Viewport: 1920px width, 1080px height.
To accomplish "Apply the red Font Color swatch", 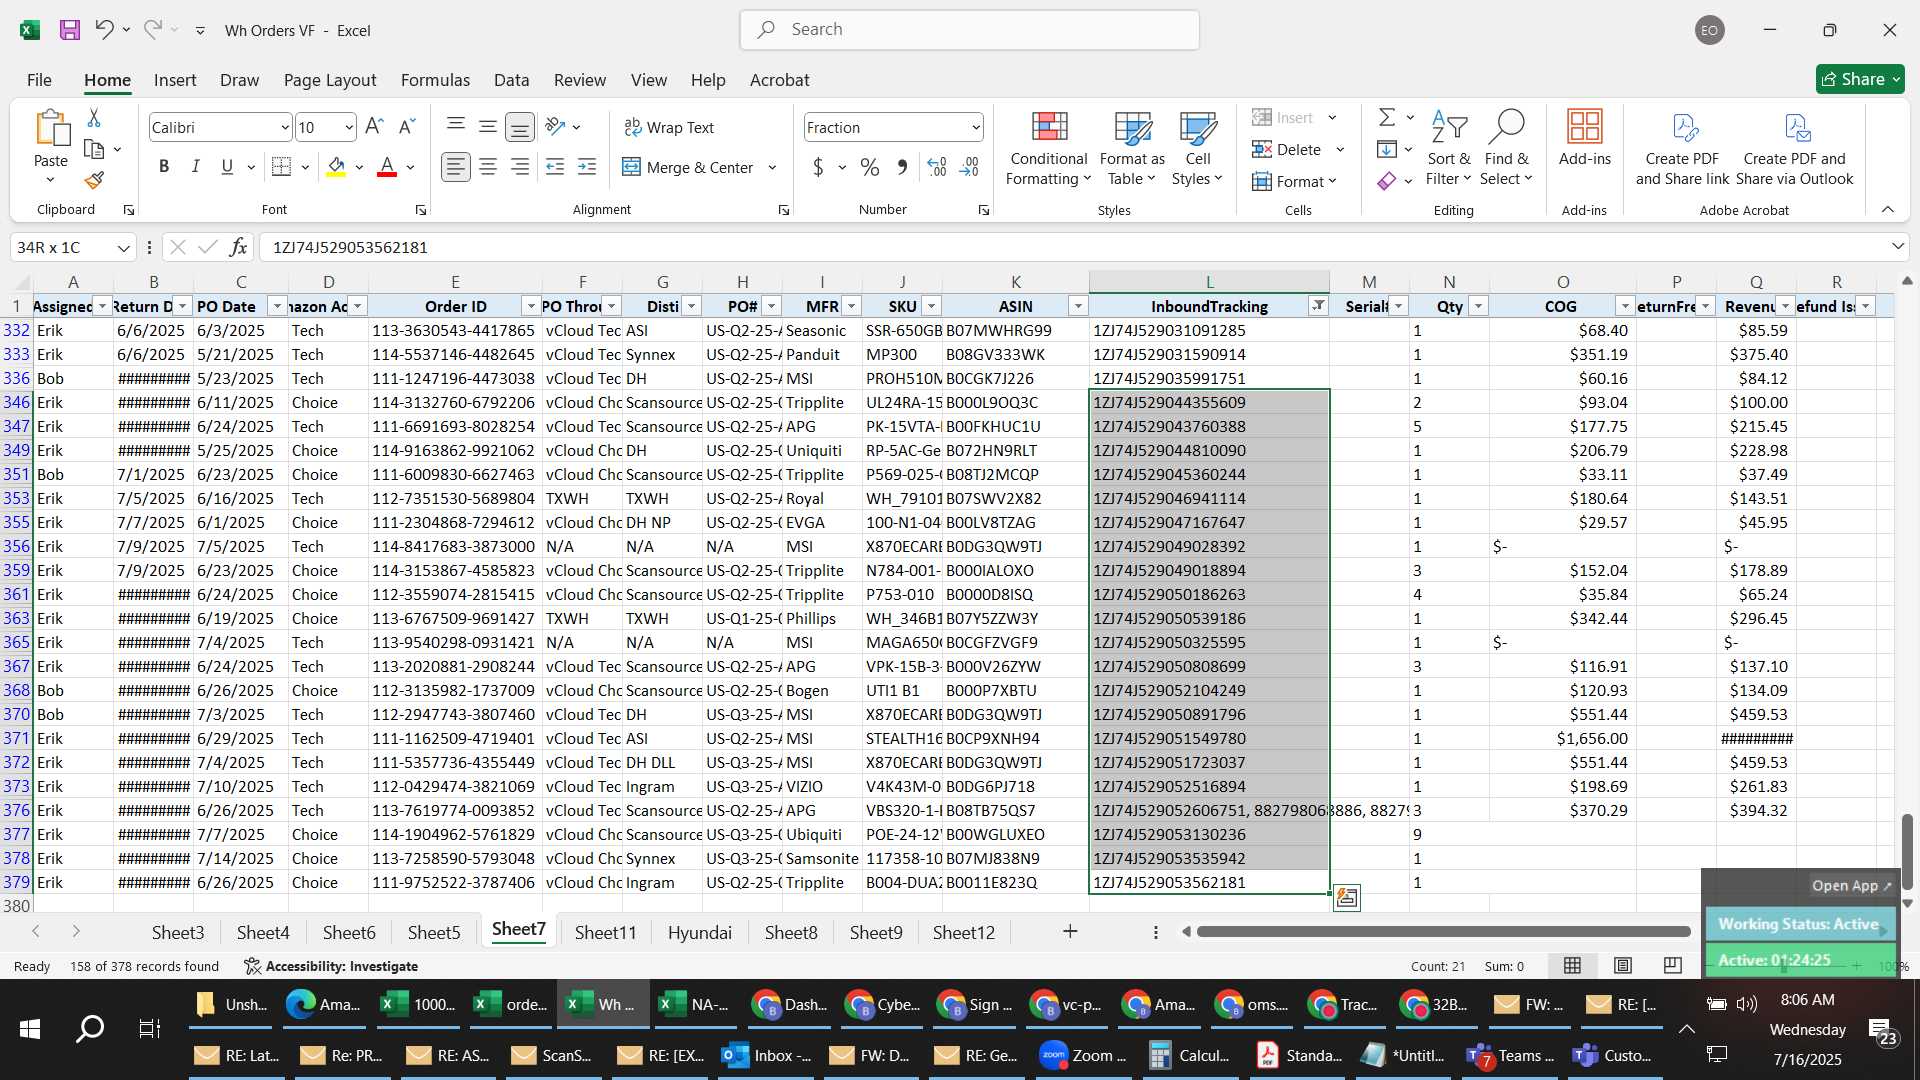I will (387, 167).
